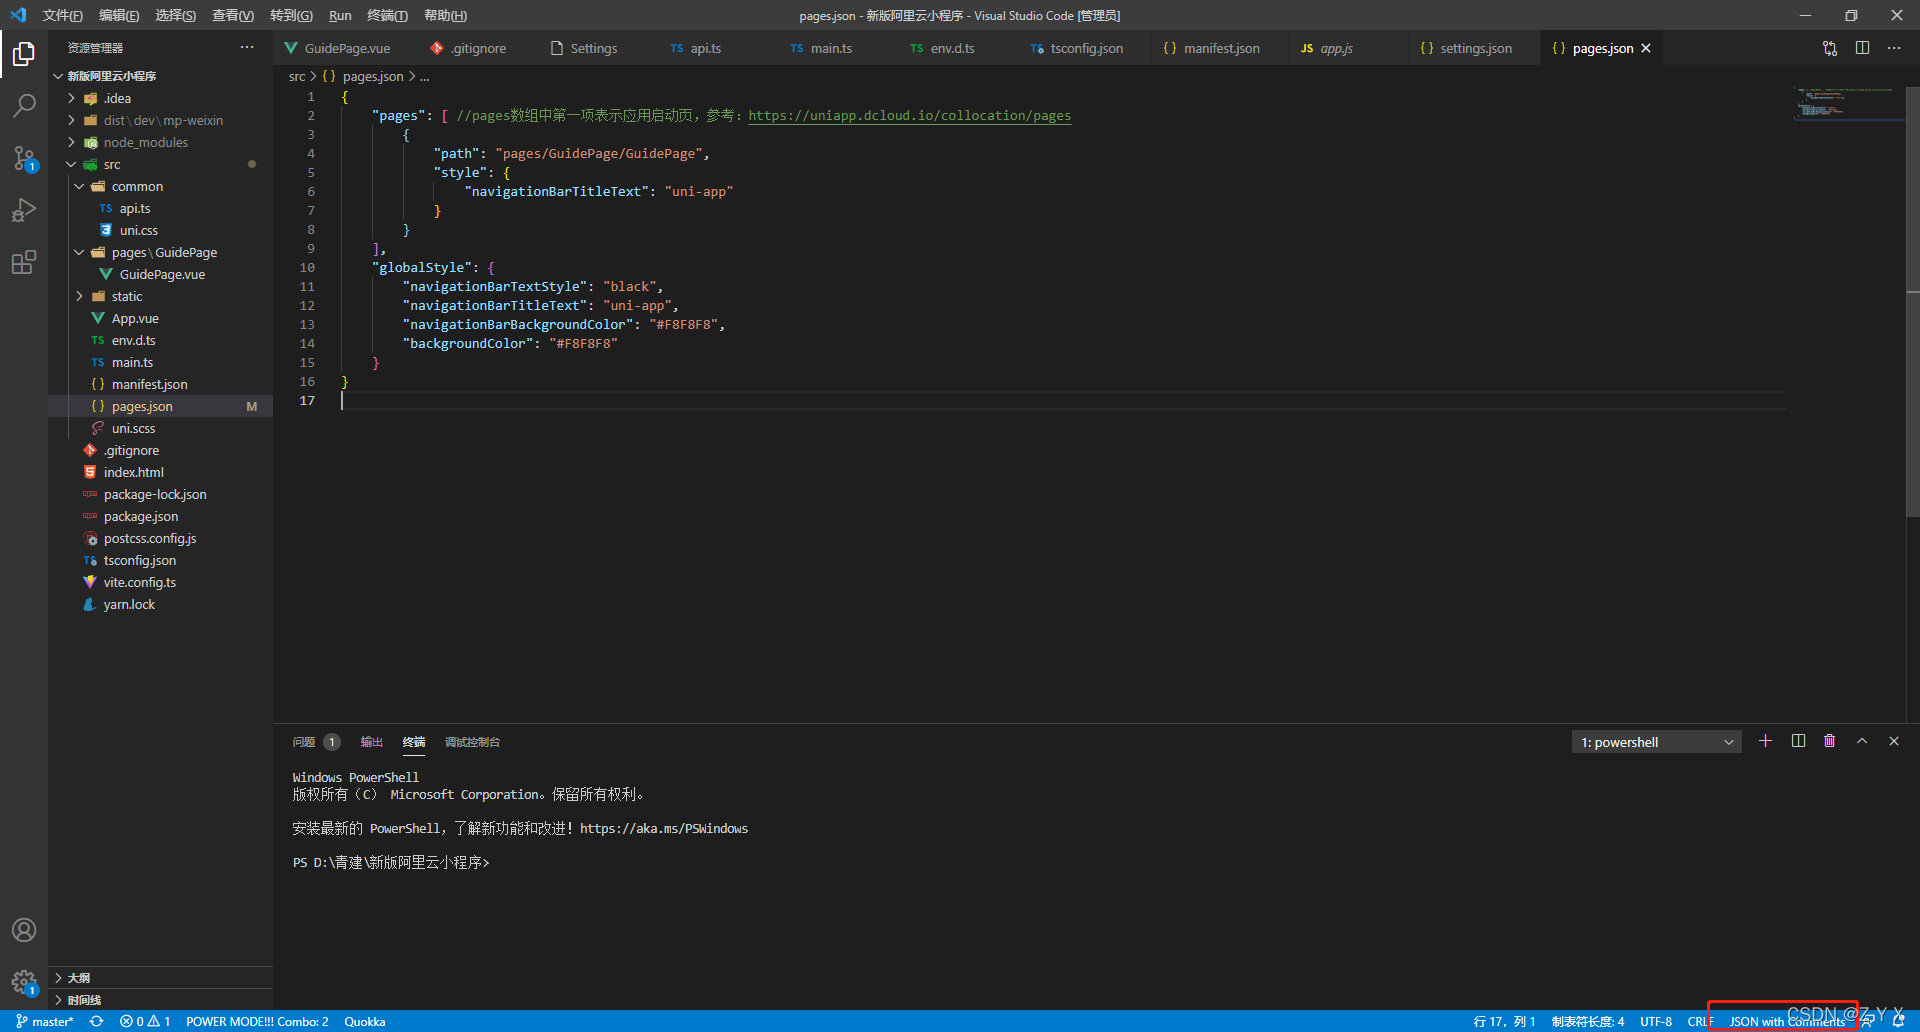Open the Extensions view icon

coord(24,262)
